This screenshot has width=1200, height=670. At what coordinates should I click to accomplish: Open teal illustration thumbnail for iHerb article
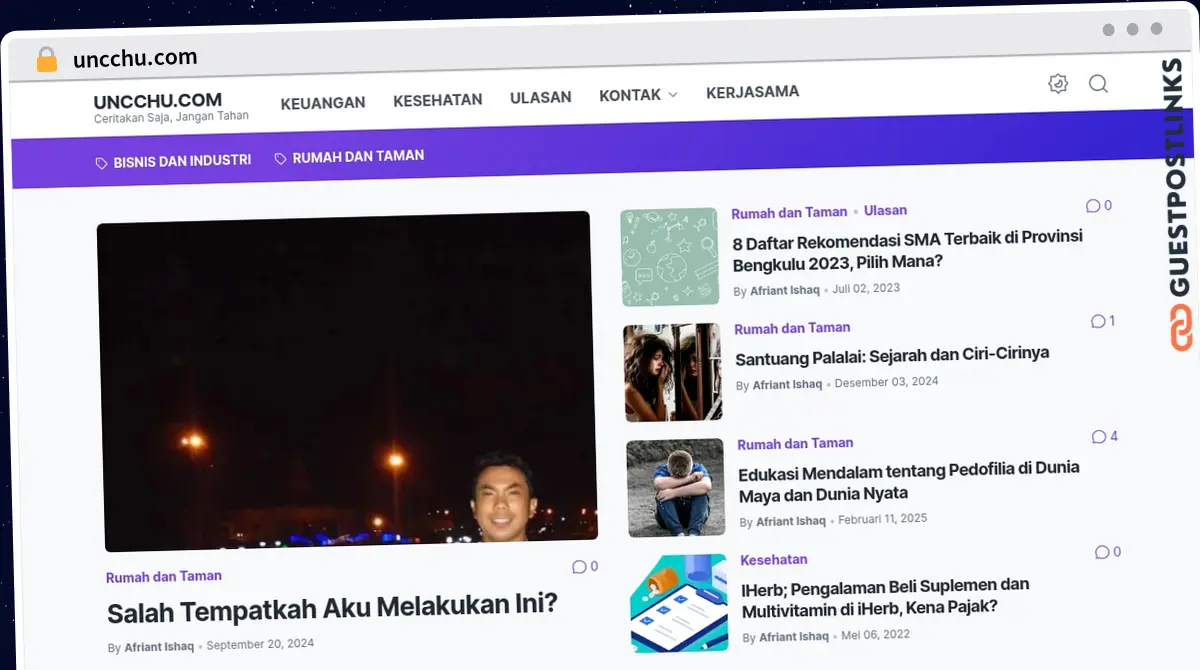click(x=679, y=603)
